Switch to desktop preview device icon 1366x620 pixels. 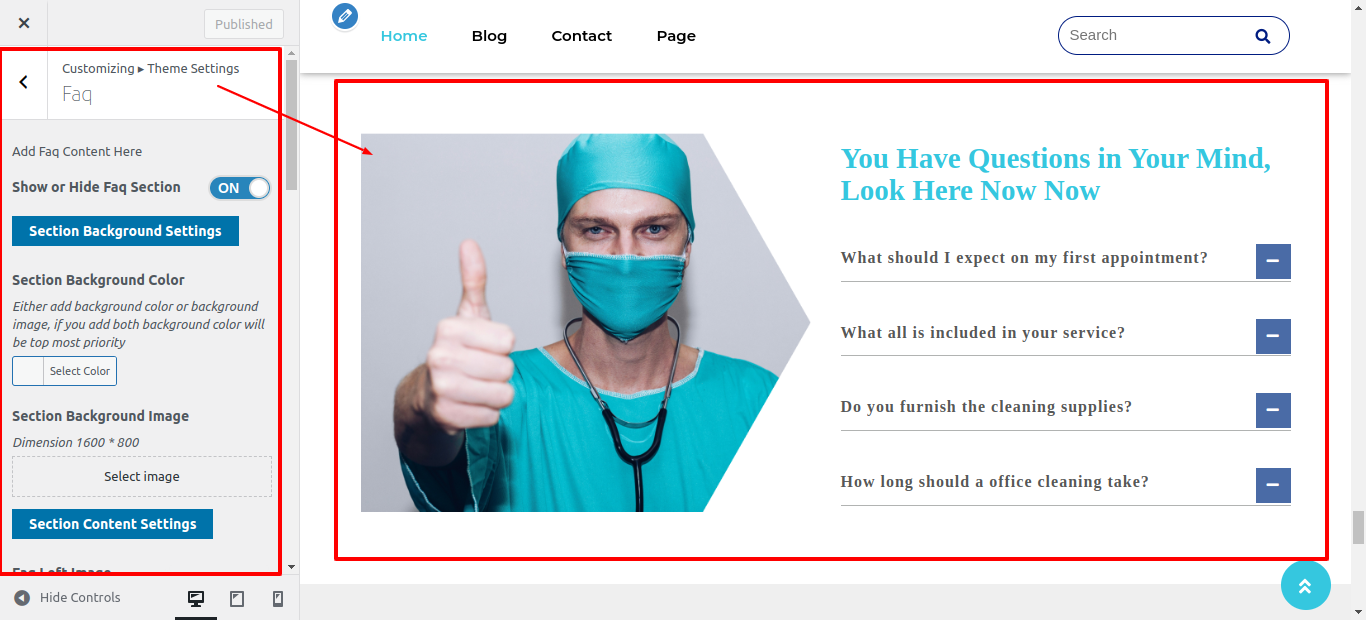pyautogui.click(x=196, y=599)
